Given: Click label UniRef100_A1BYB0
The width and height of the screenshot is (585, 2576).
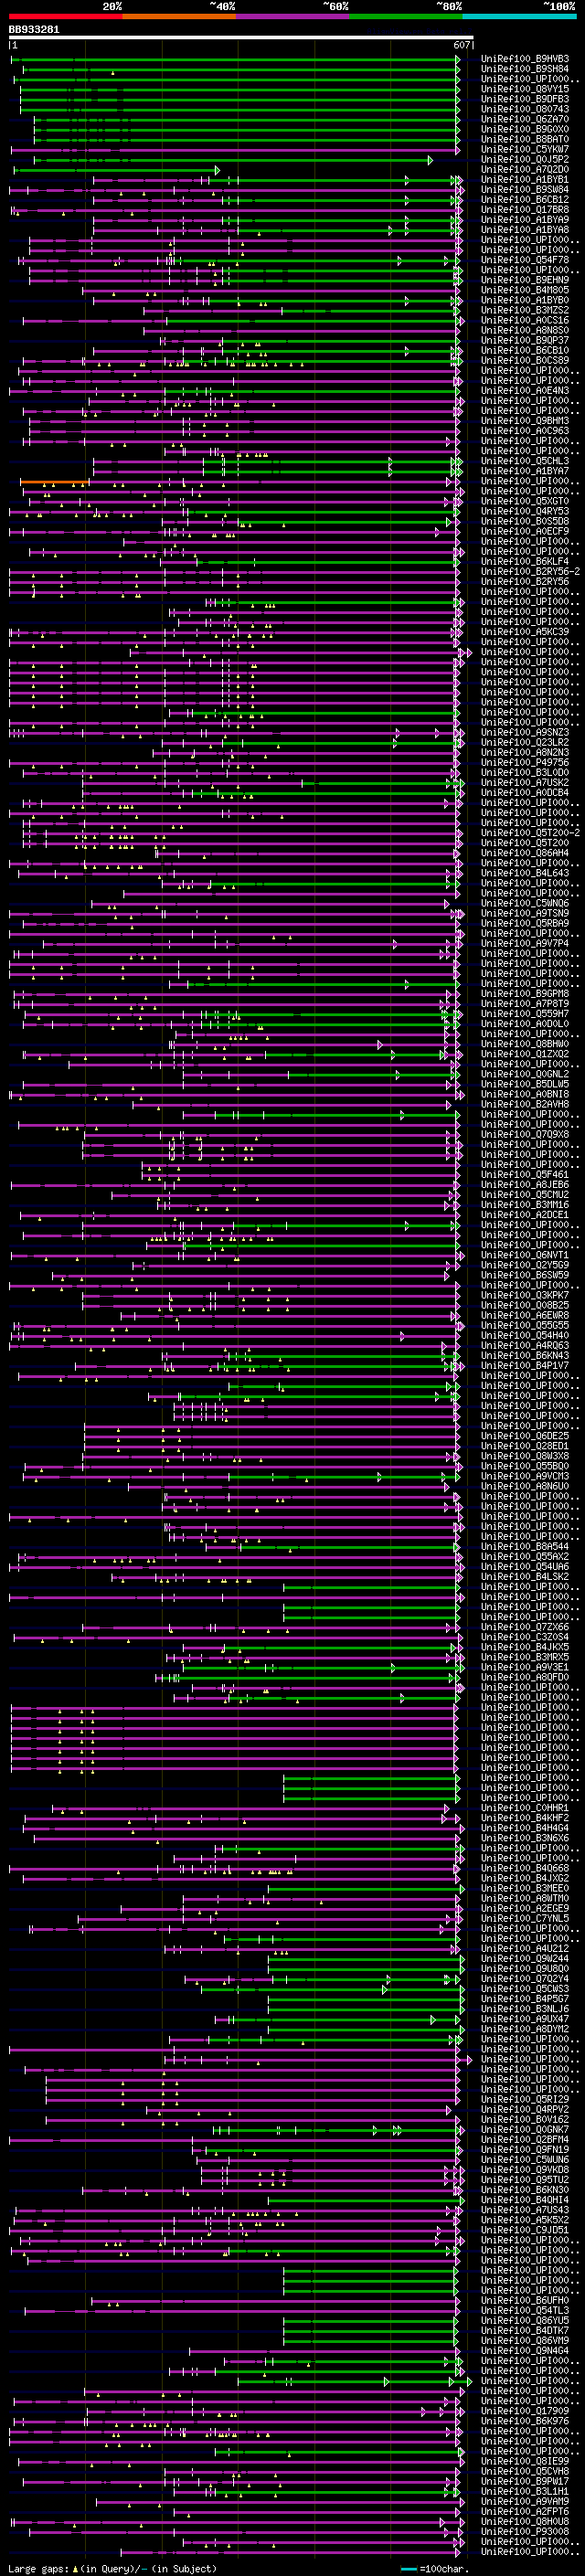Looking at the screenshot, I should (x=525, y=300).
